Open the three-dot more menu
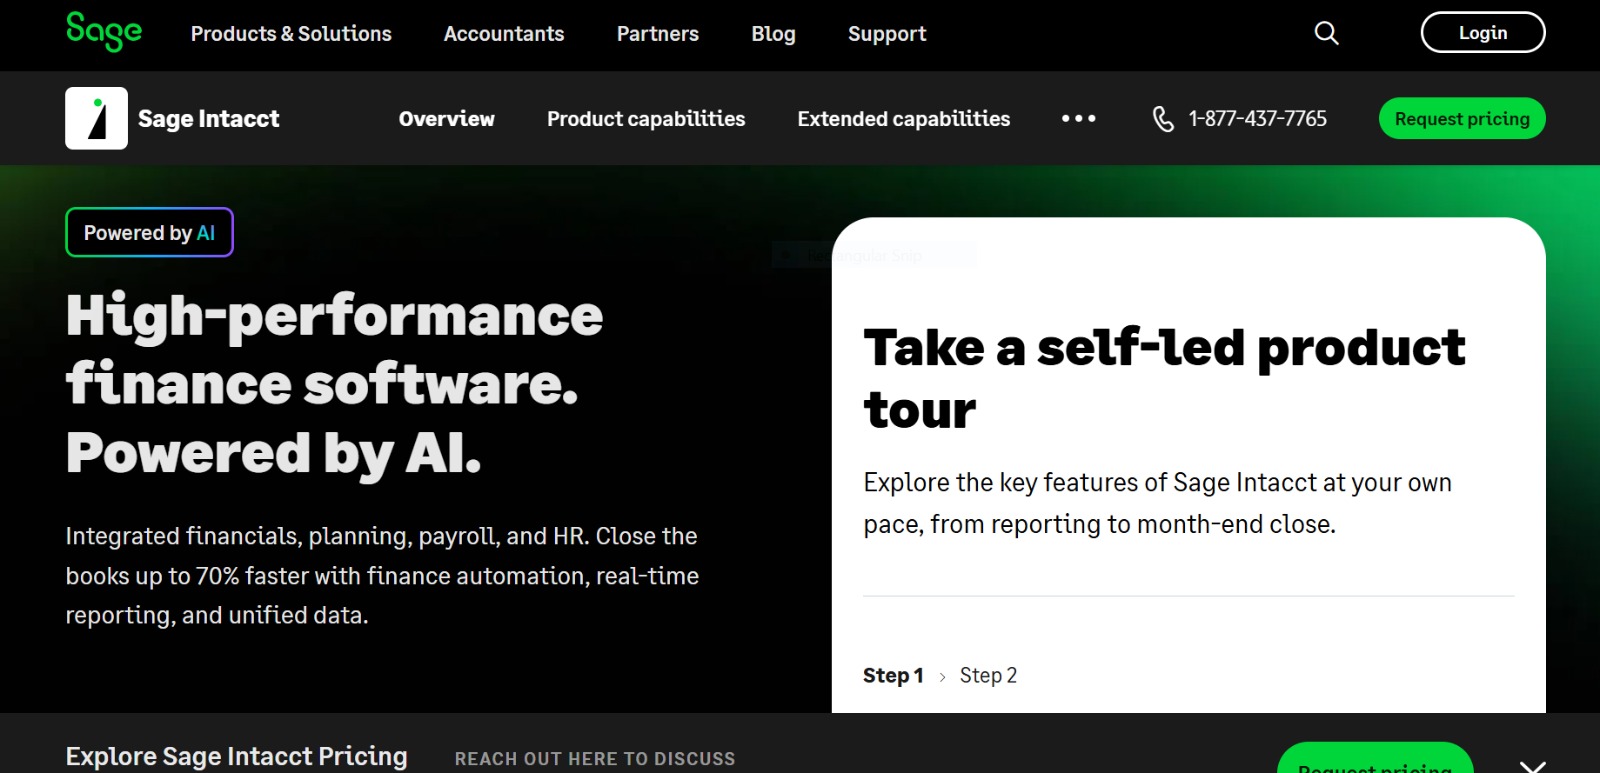Image resolution: width=1600 pixels, height=773 pixels. click(1078, 118)
